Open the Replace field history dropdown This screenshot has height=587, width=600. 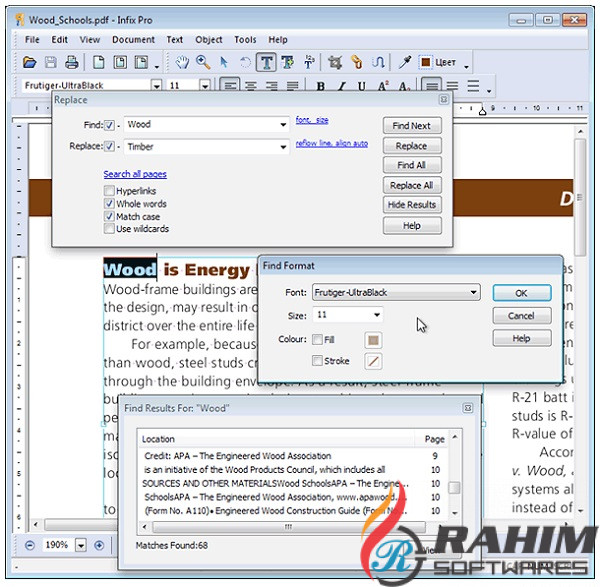(x=283, y=147)
